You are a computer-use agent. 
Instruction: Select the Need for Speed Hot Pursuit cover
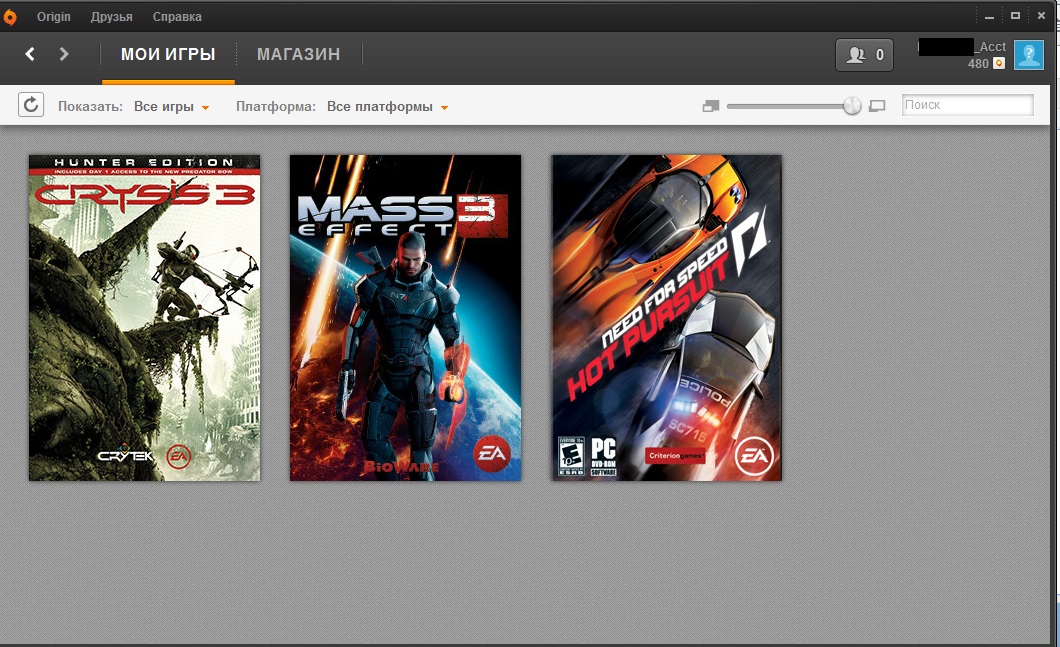(x=667, y=318)
